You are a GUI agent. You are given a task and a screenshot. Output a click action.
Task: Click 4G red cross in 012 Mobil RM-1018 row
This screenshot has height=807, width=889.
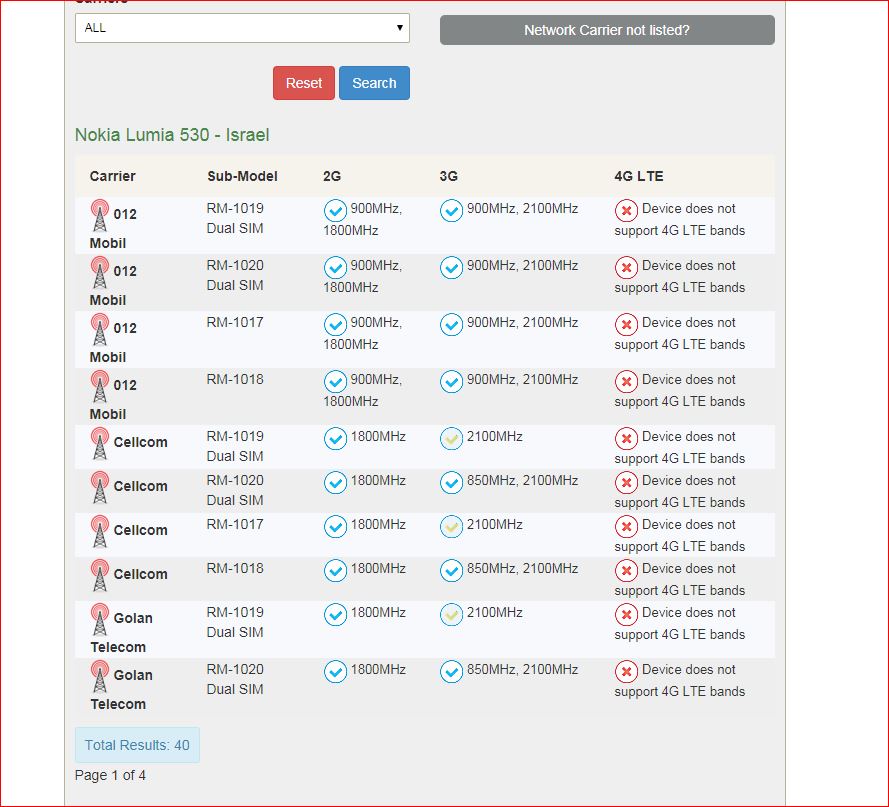626,382
